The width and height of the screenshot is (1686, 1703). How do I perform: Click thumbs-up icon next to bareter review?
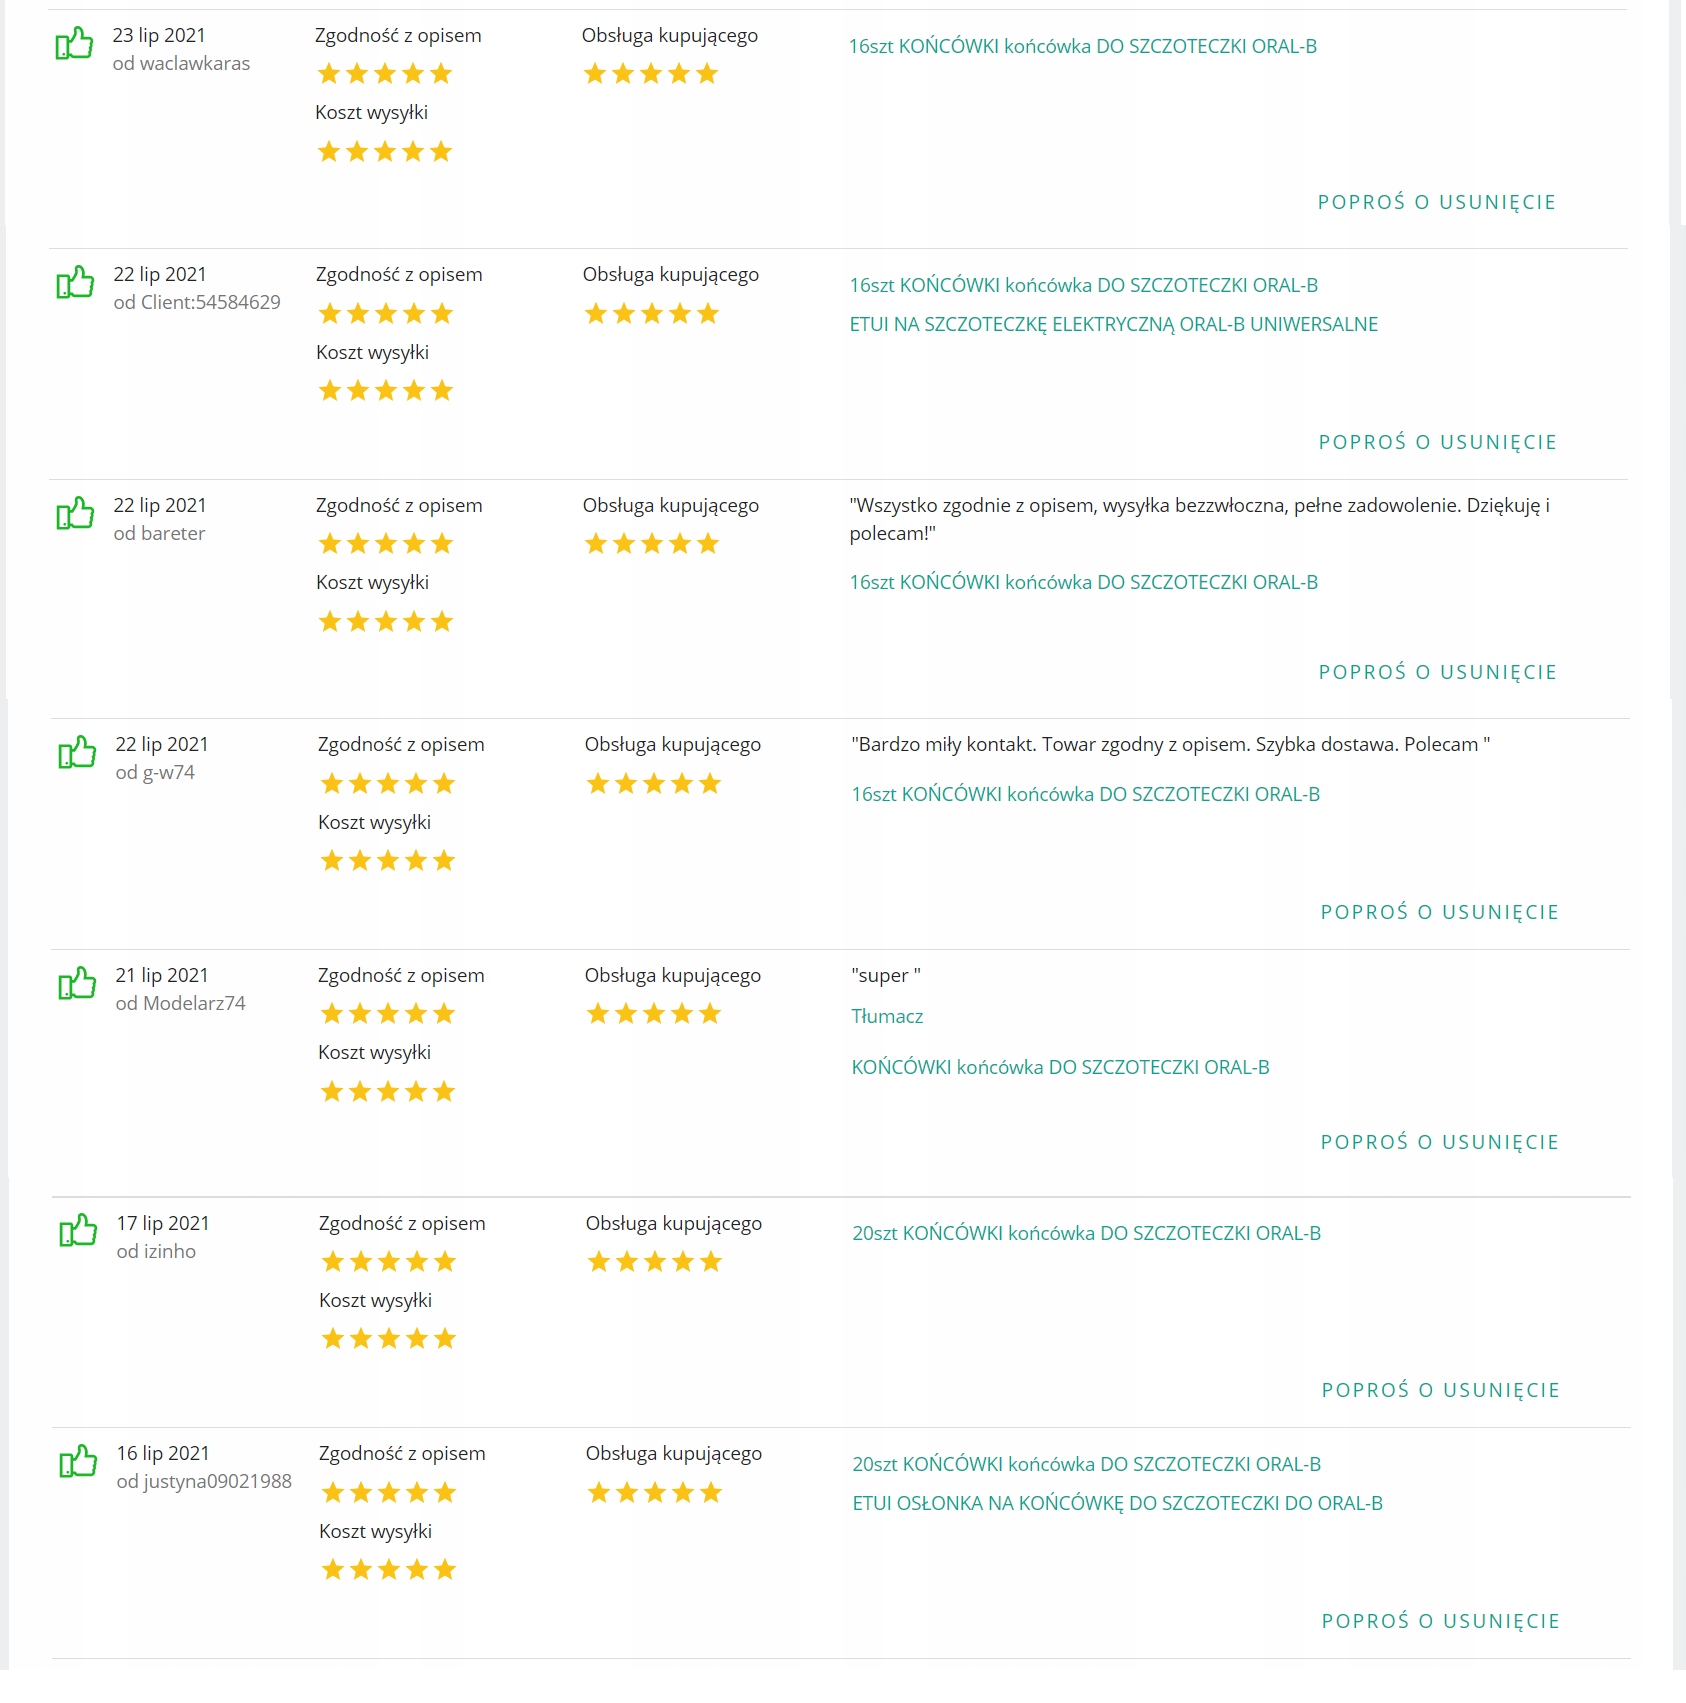(75, 515)
